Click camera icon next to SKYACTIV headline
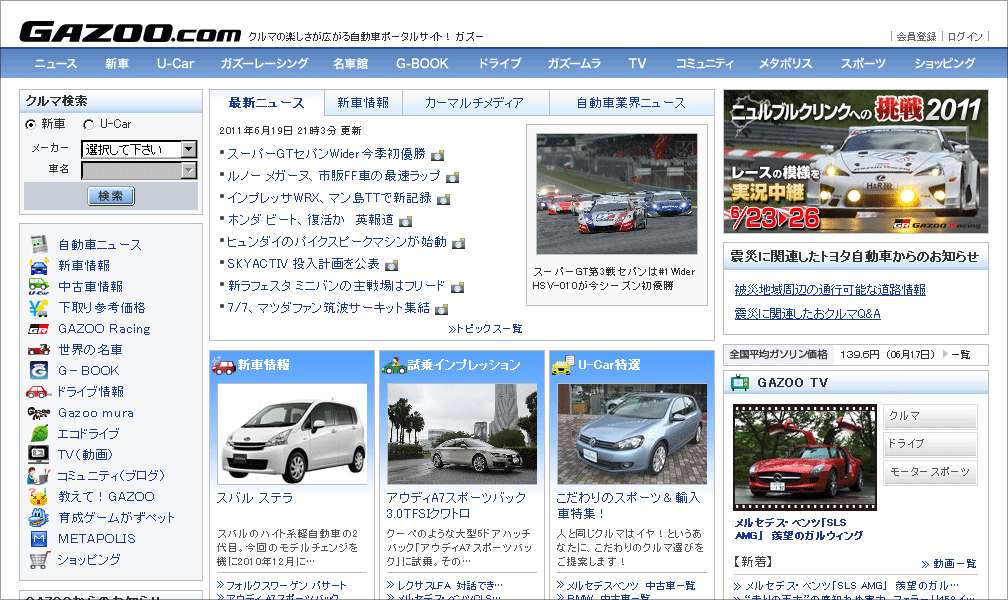 pos(392,265)
